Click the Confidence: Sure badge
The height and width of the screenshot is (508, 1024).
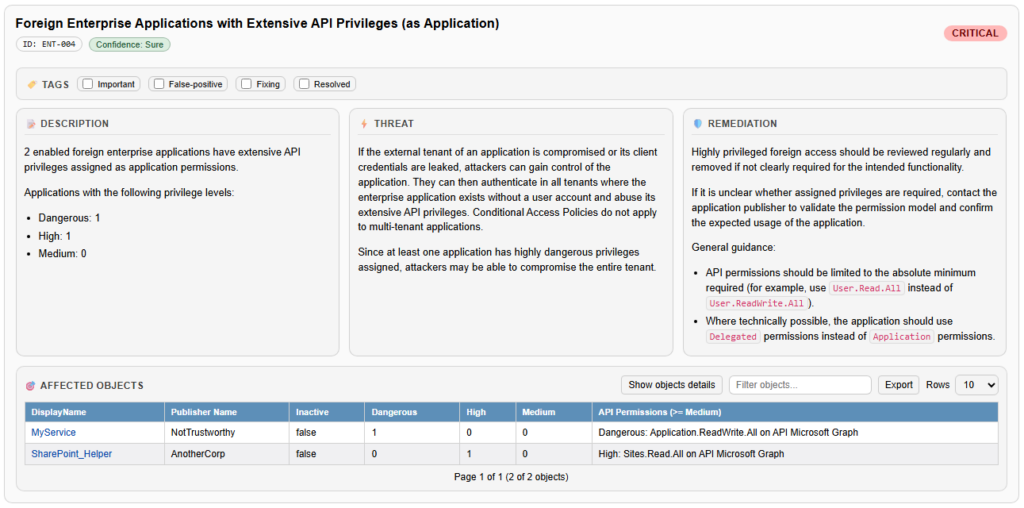129,44
